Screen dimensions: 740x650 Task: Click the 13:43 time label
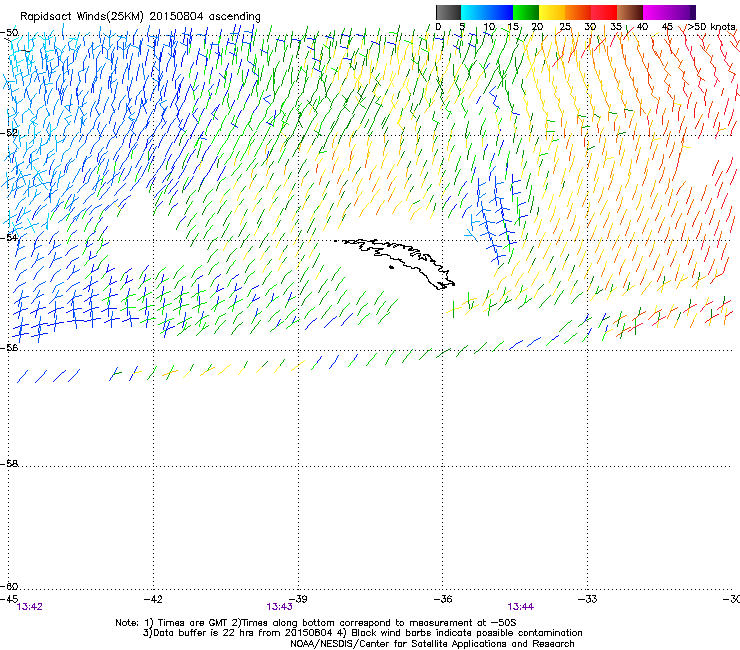point(279,607)
